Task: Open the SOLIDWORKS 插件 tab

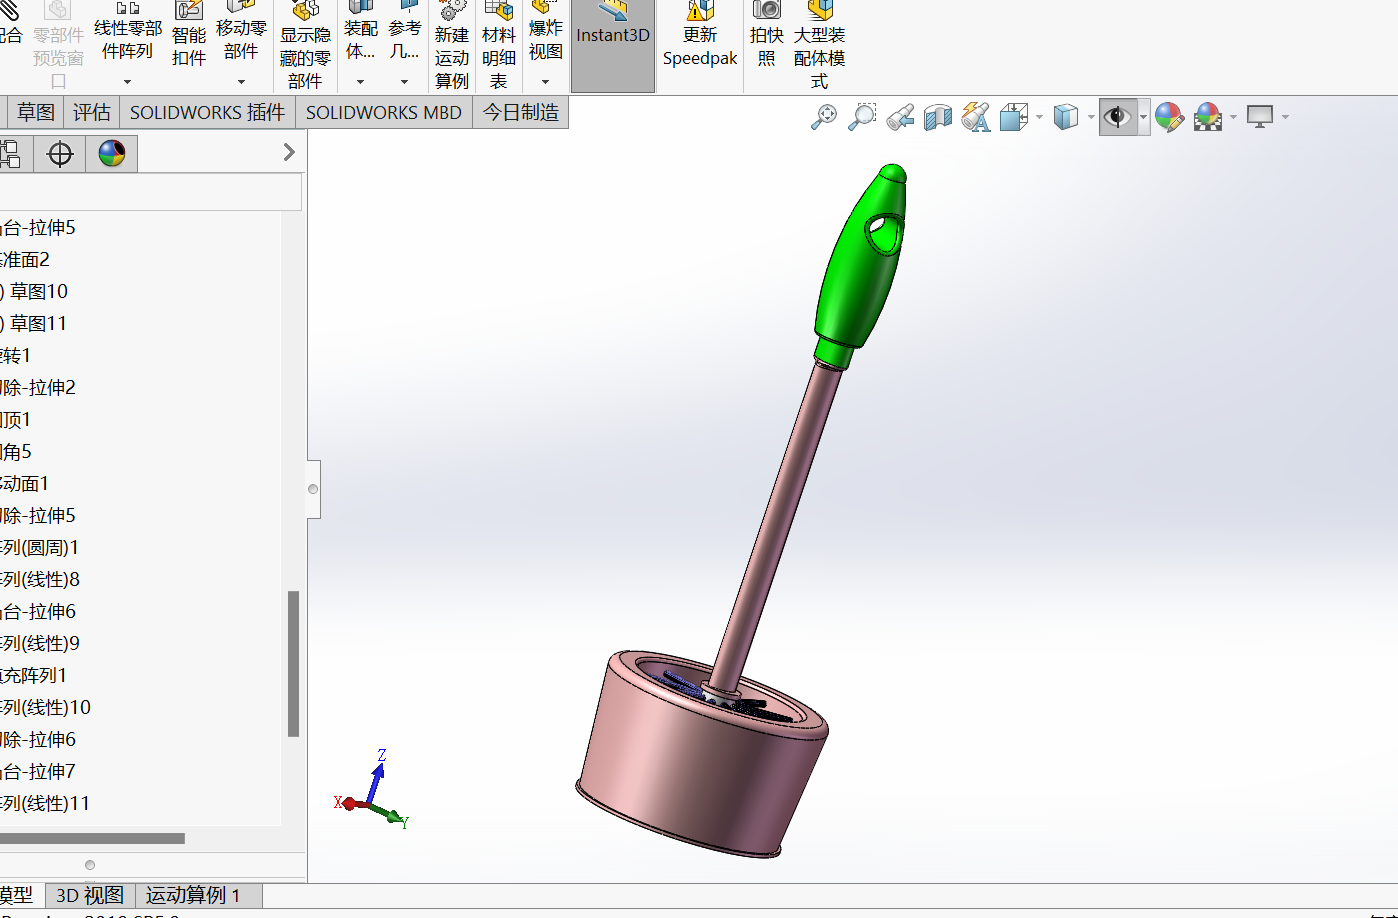Action: 208,112
